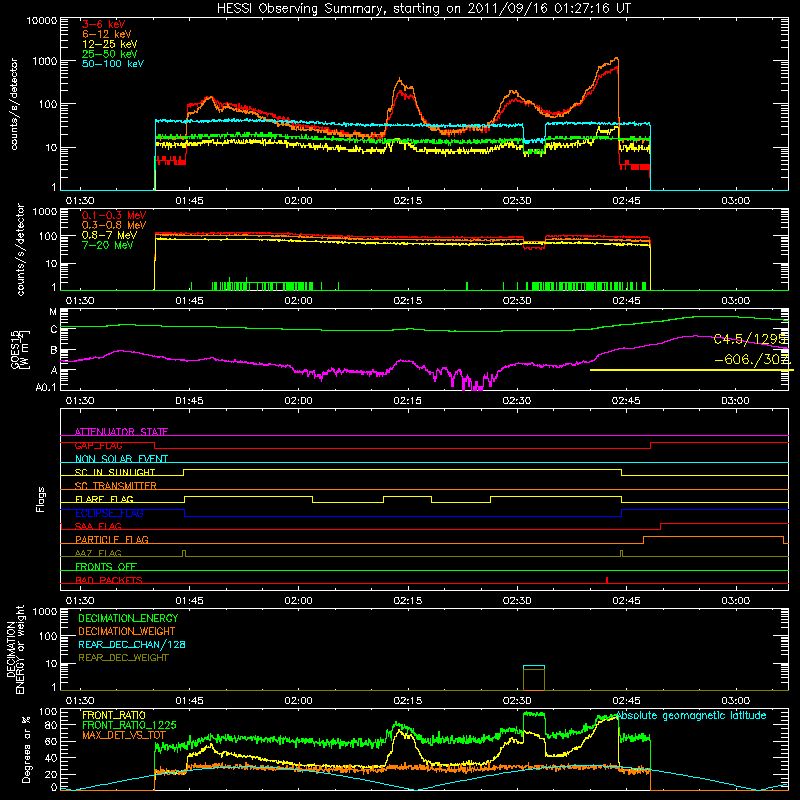Click the Degrees or % axis label

(25, 749)
